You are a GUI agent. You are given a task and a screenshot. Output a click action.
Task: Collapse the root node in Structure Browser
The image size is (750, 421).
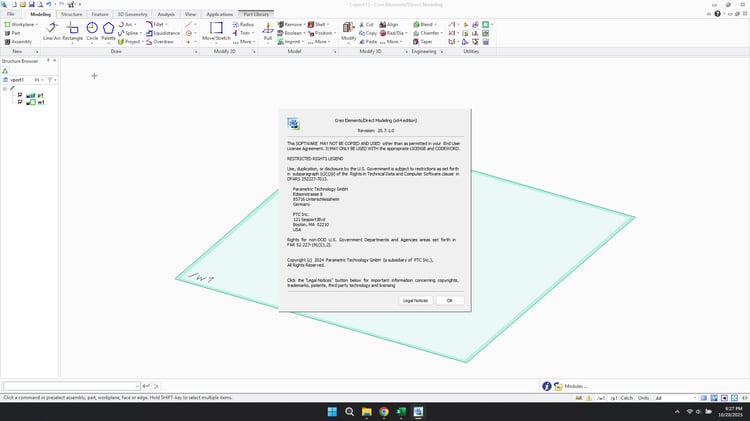pyautogui.click(x=5, y=89)
